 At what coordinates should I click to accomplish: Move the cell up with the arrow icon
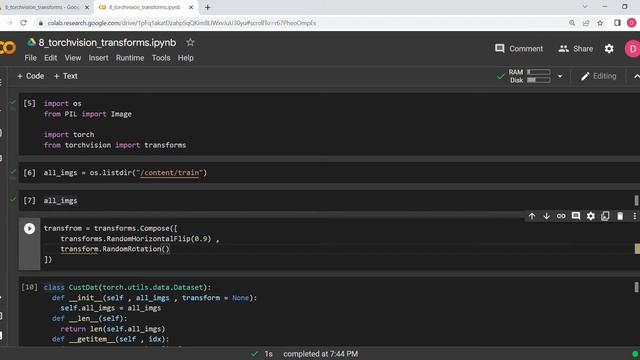coord(532,216)
